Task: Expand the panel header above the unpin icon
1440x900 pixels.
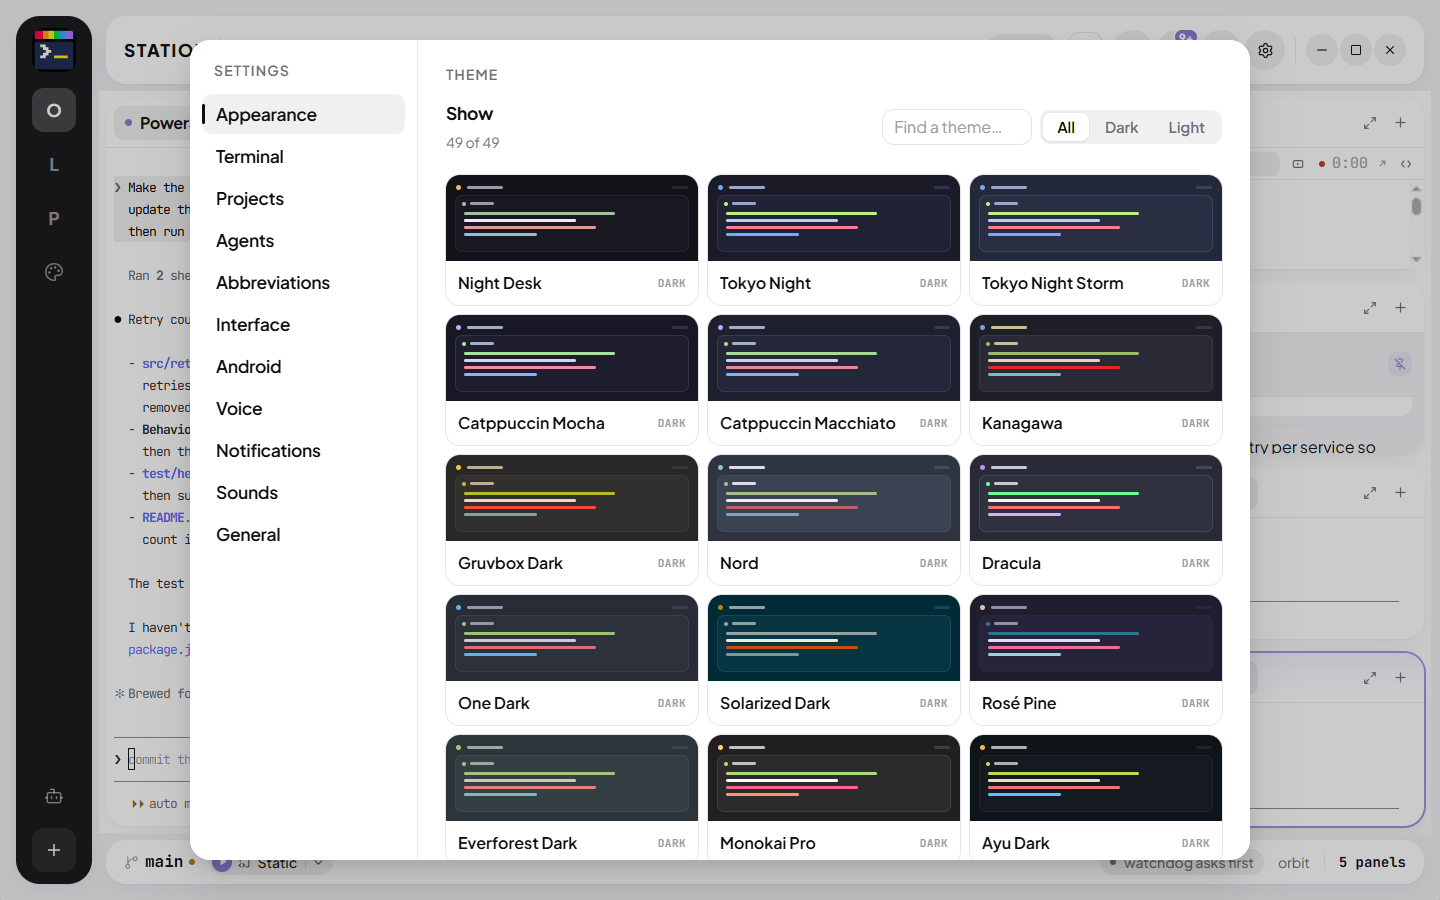Action: point(1370,308)
